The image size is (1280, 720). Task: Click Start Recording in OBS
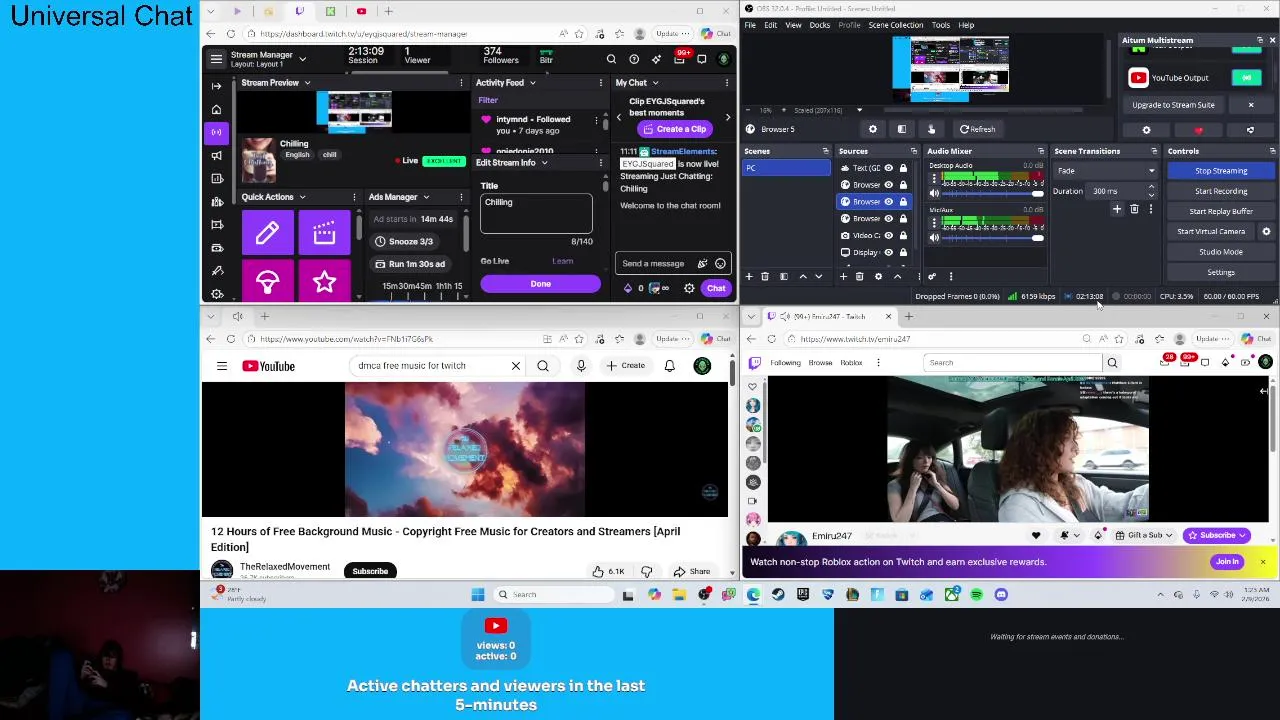click(1221, 191)
